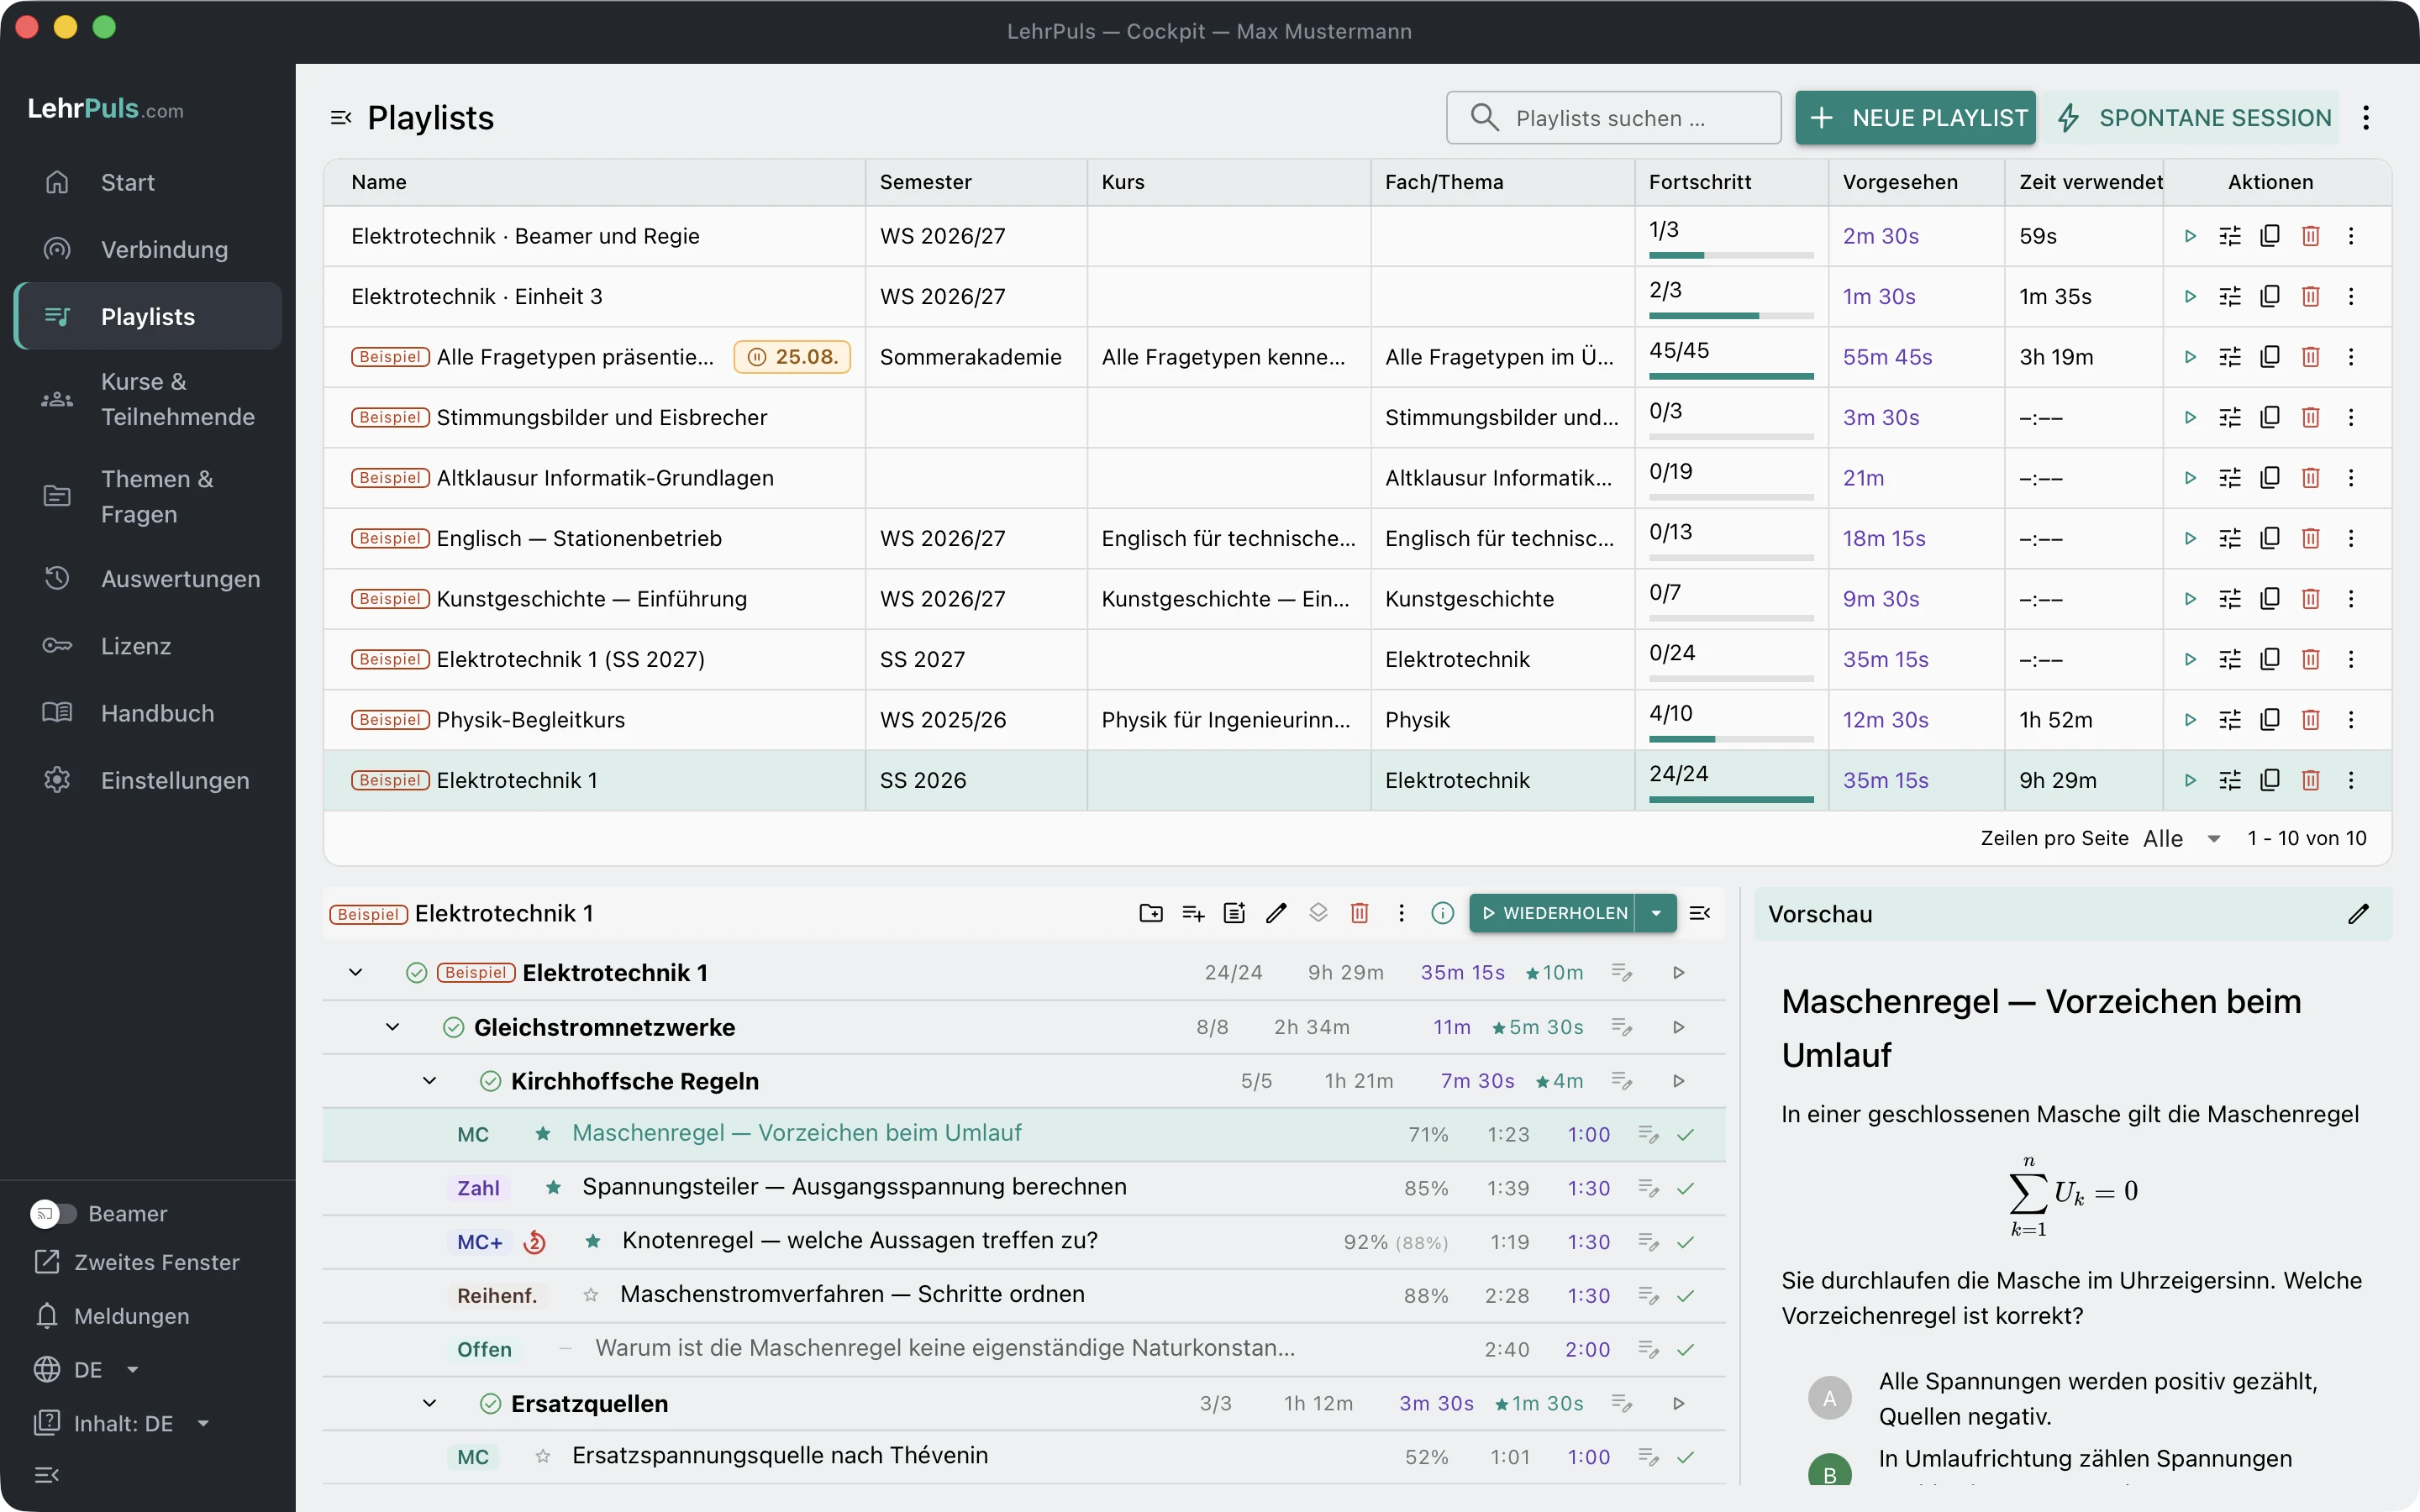Show info for Elektrotechnik 1 playlist
This screenshot has width=2420, height=1512.
(1442, 913)
